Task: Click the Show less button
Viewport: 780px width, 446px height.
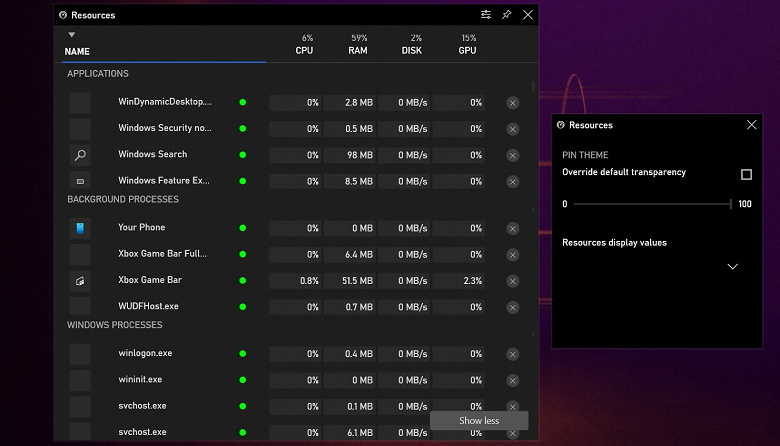Action: coord(479,421)
